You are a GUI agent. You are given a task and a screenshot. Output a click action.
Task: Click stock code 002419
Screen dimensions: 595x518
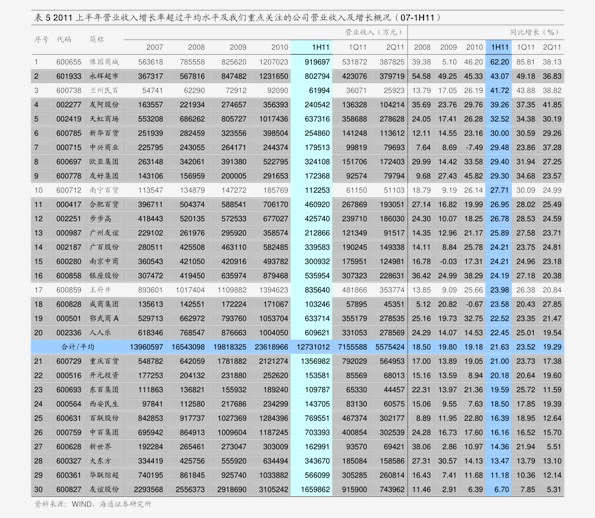(69, 119)
